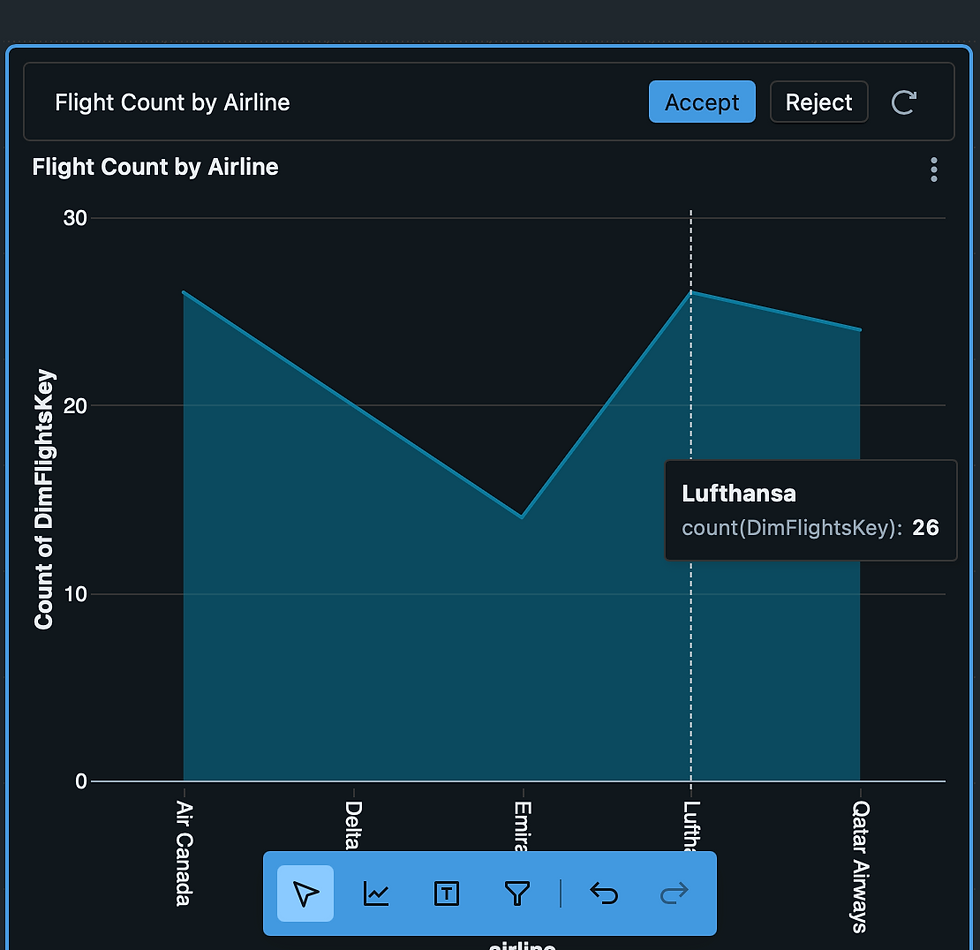
Task: Click the Lufthansa tooltip box
Action: click(810, 510)
